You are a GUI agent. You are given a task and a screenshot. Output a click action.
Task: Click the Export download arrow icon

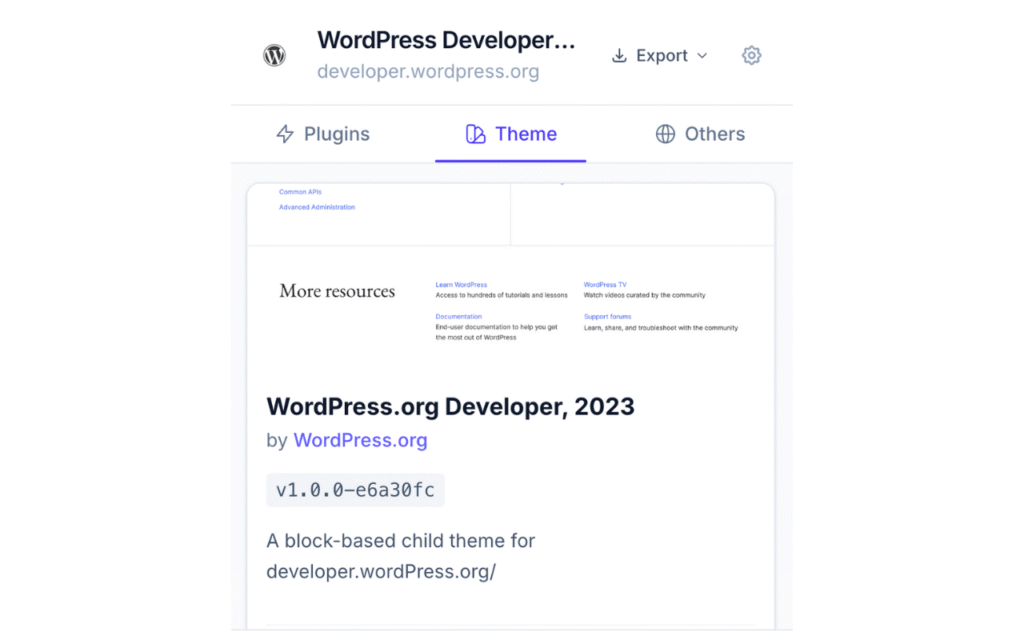[x=620, y=56]
